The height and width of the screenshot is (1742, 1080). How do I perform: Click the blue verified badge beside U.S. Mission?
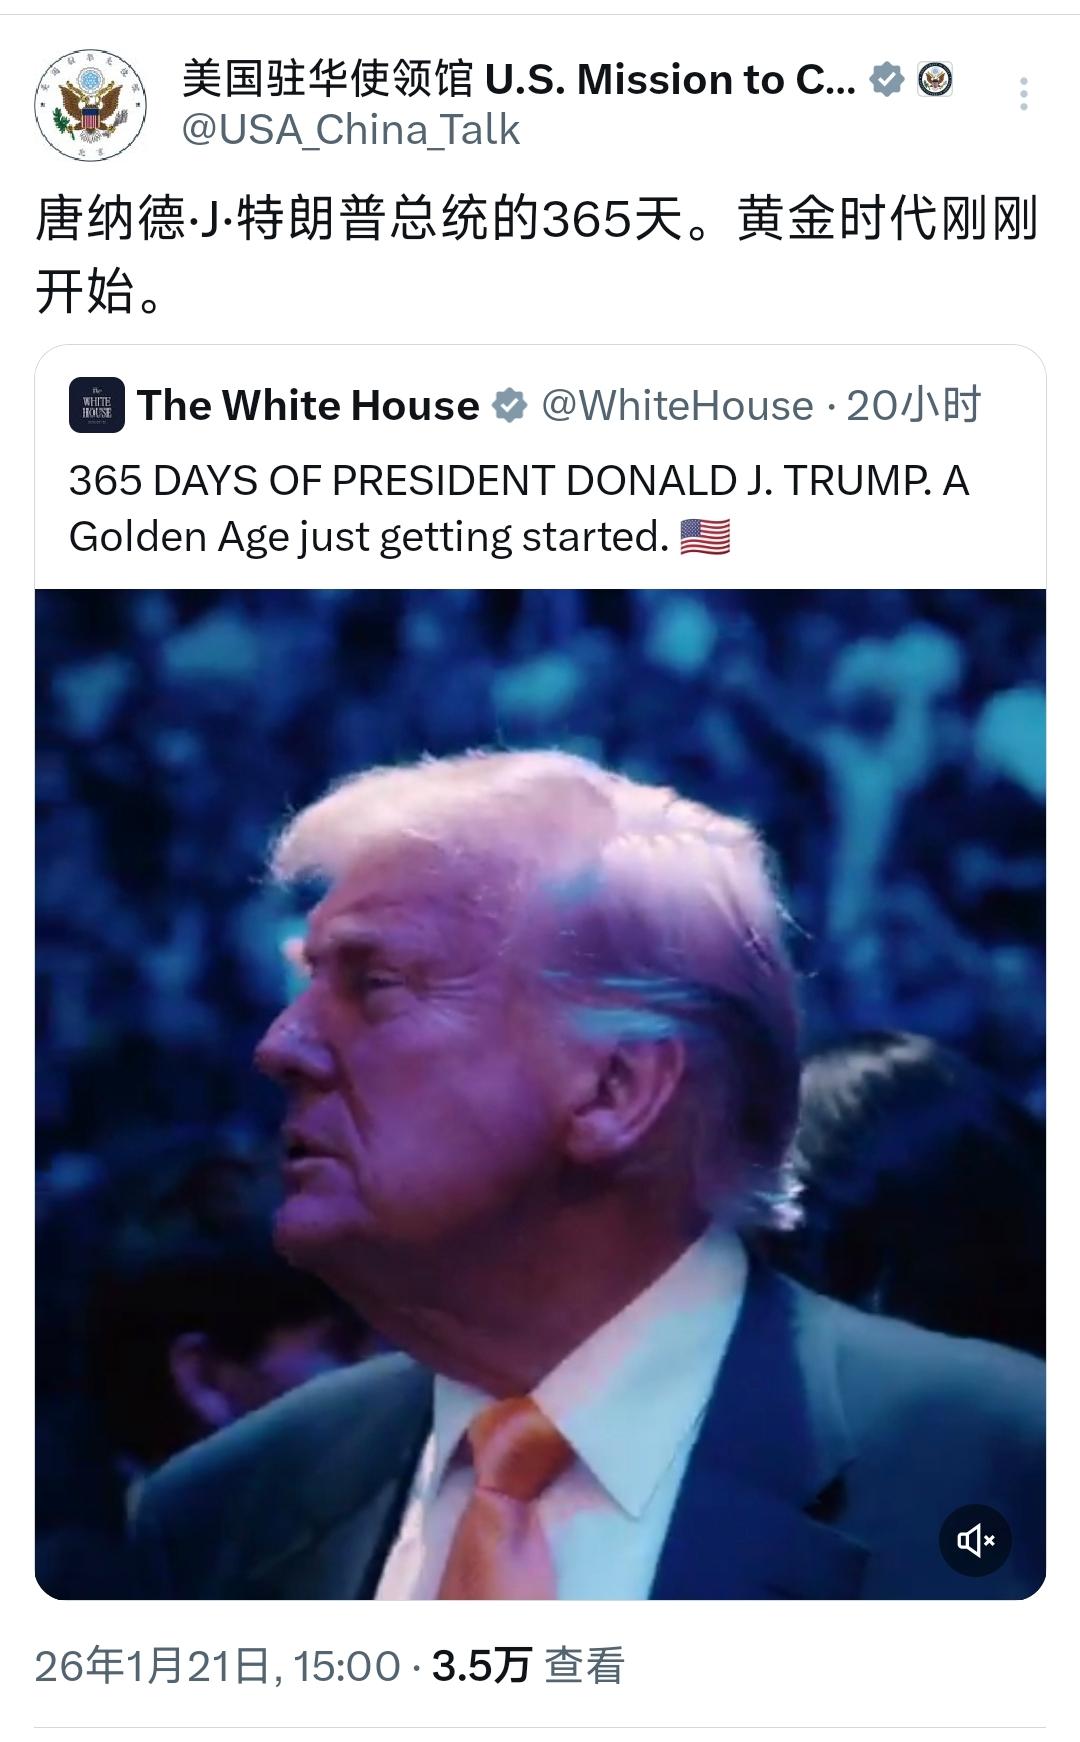click(x=887, y=79)
